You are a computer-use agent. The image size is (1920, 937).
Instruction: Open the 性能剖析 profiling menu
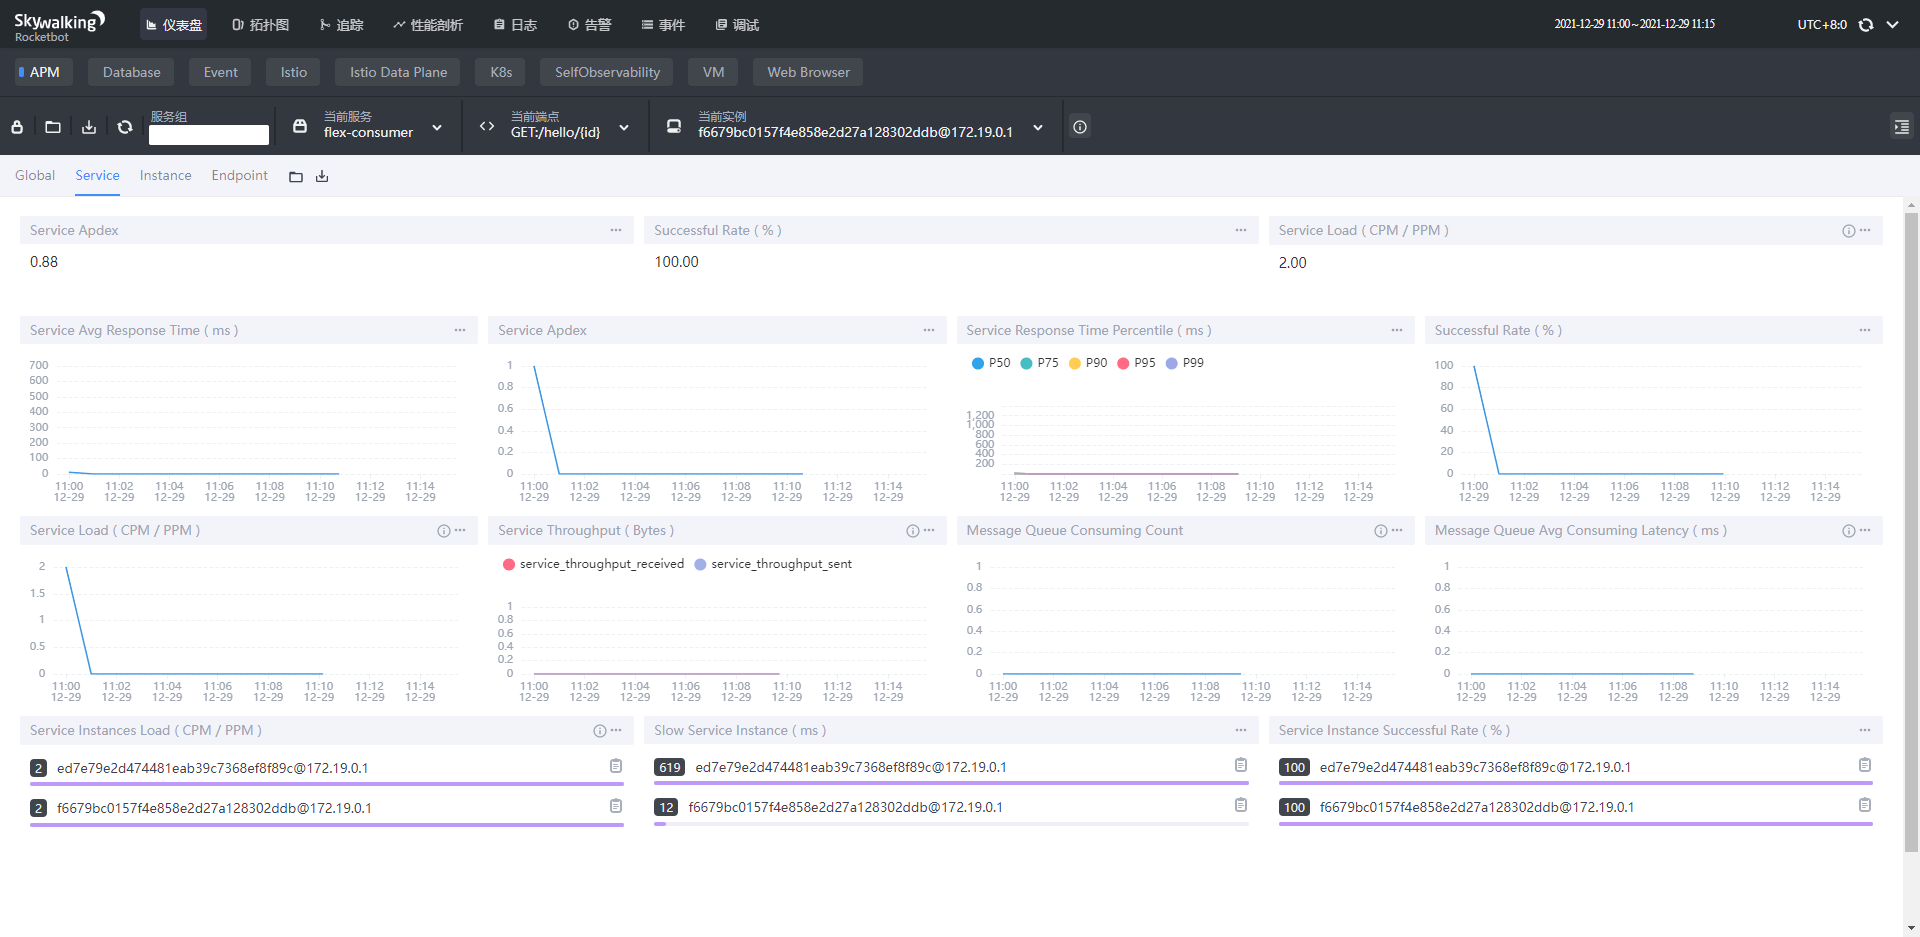pyautogui.click(x=428, y=25)
